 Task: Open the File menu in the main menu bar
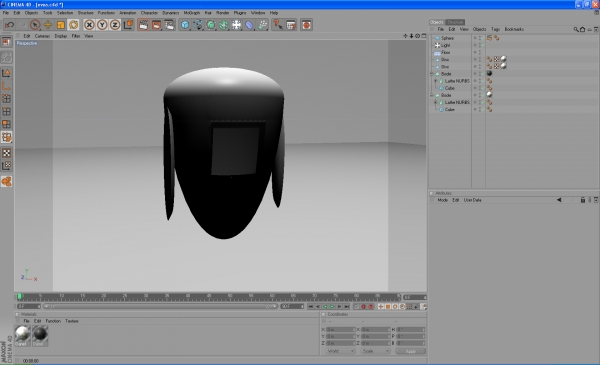coord(6,13)
